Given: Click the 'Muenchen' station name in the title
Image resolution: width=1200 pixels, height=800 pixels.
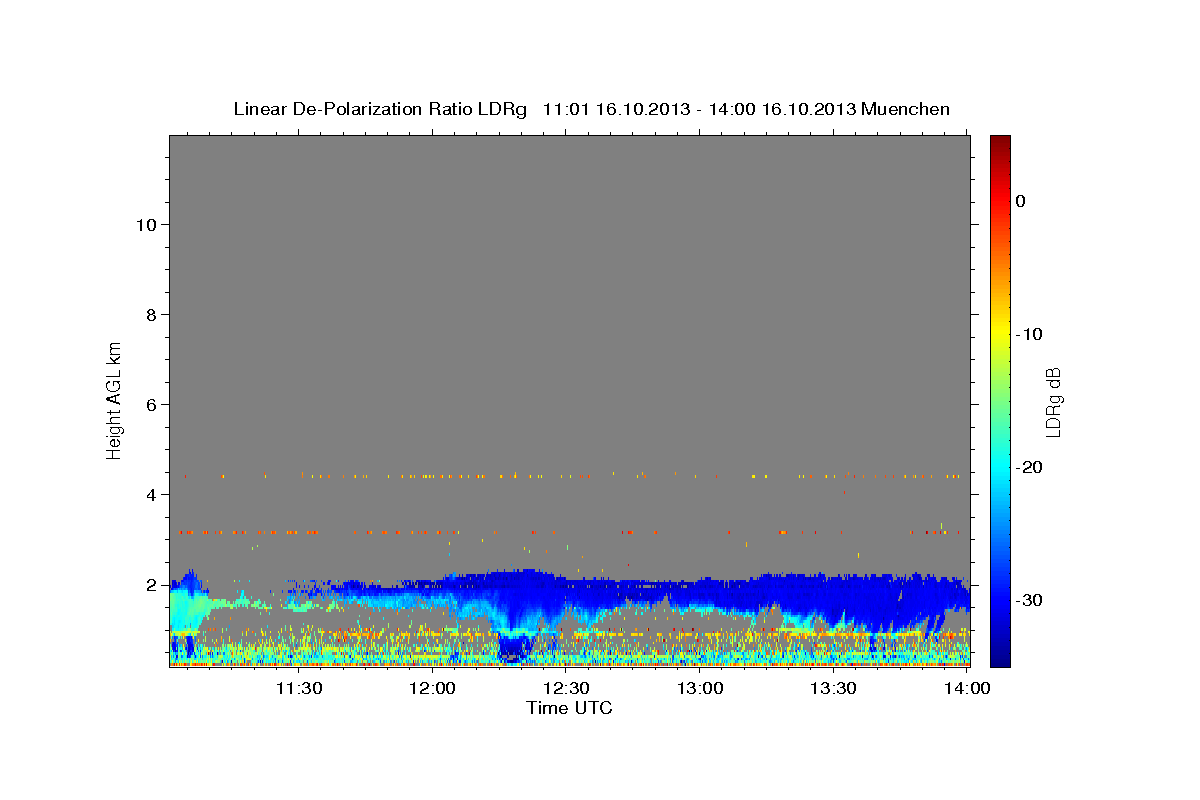Looking at the screenshot, I should (906, 109).
